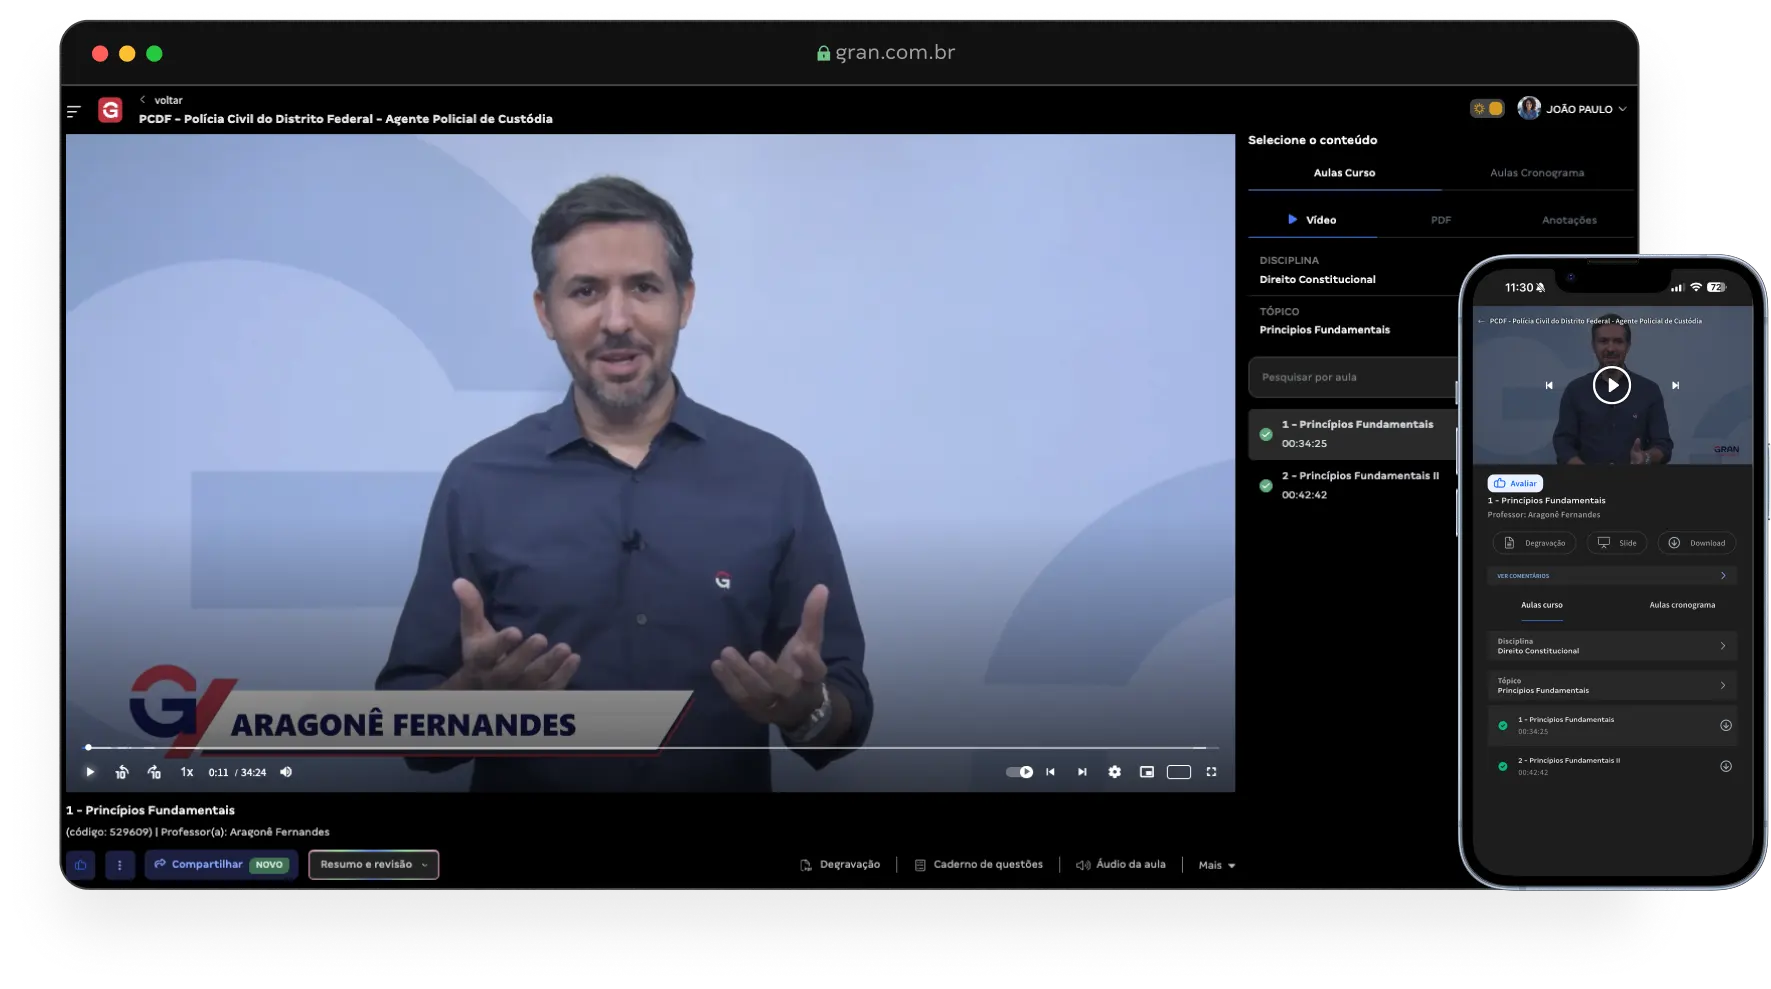This screenshot has height=989, width=1771.
Task: Rewind the video 10 seconds
Action: (121, 771)
